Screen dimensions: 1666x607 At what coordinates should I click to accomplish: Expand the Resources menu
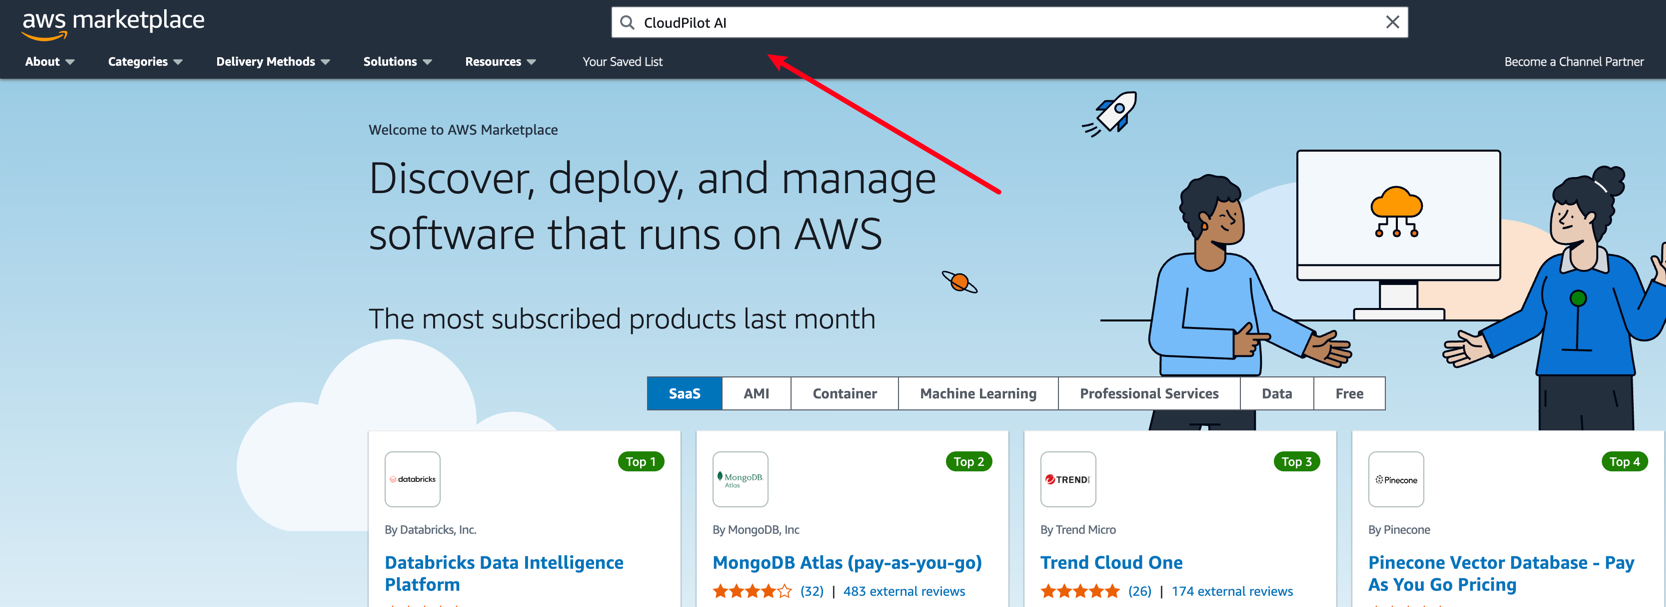click(501, 61)
